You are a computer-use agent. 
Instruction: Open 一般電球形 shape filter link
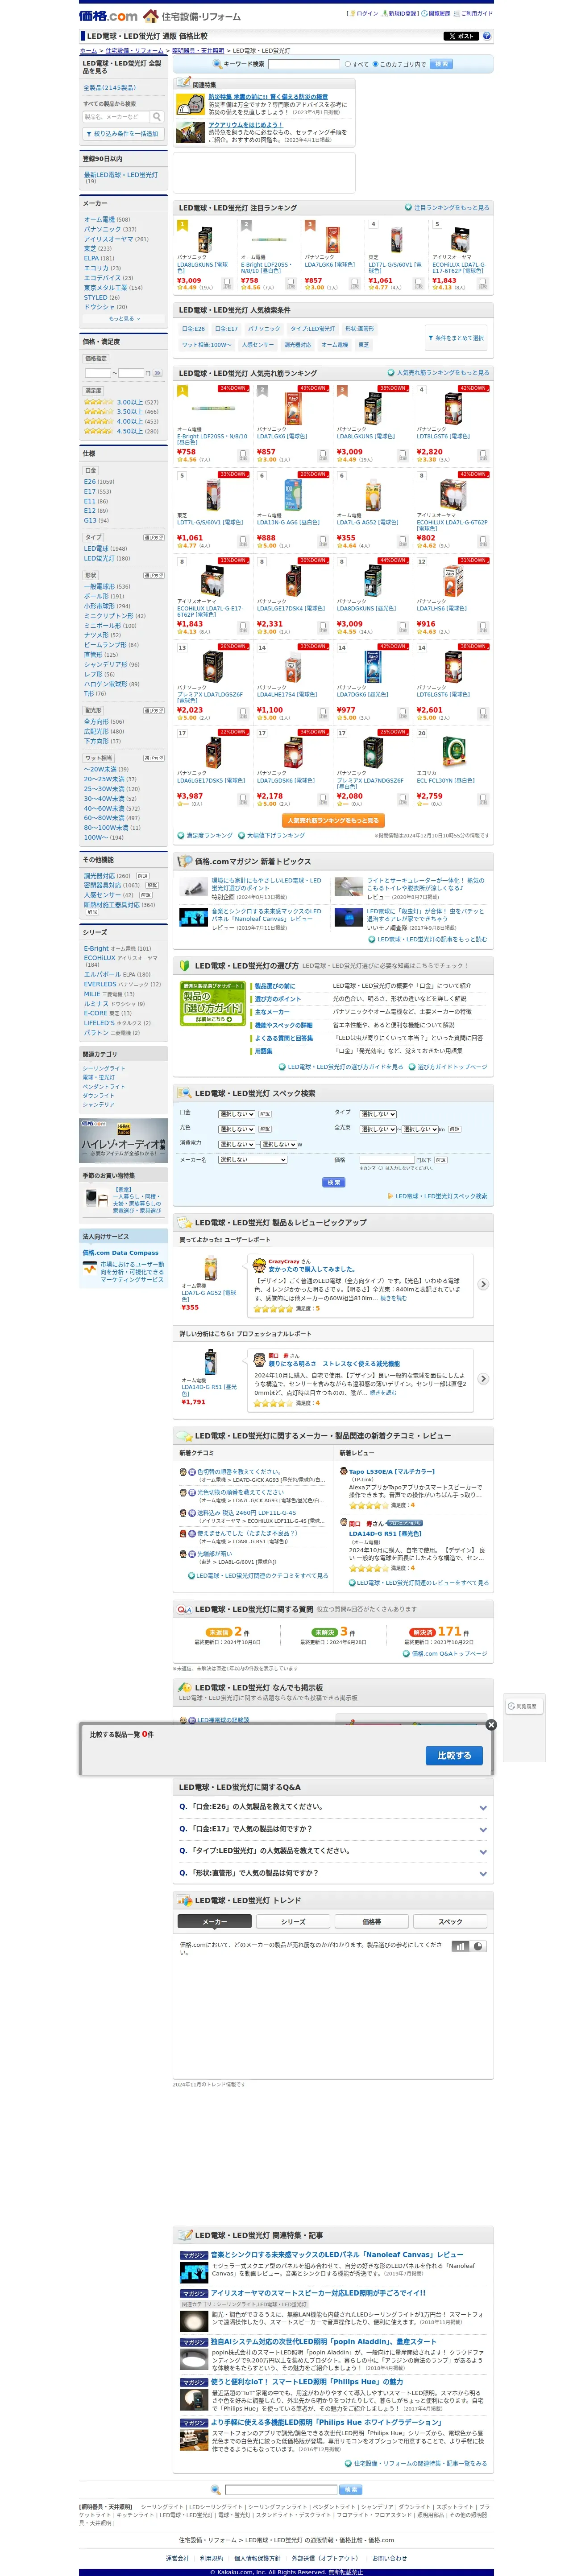[x=99, y=587]
